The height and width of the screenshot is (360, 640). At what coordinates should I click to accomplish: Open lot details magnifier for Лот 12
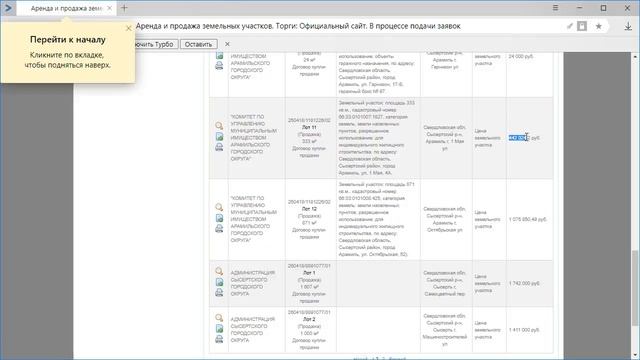click(x=219, y=207)
